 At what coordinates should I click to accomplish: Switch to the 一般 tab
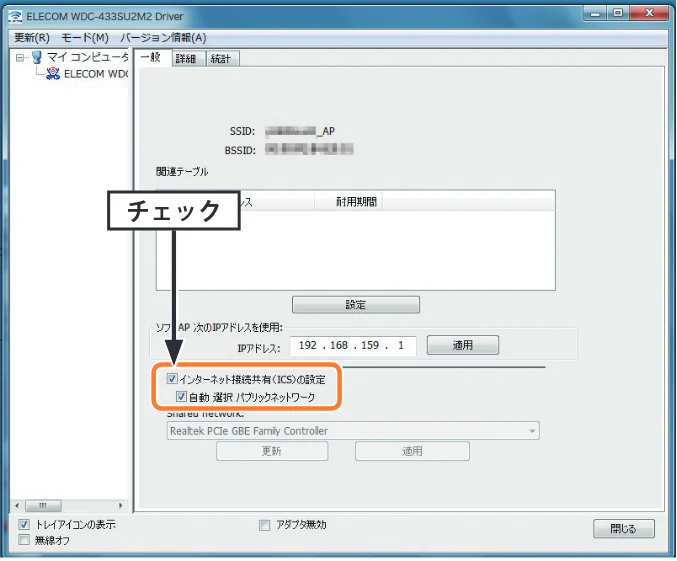pyautogui.click(x=151, y=57)
